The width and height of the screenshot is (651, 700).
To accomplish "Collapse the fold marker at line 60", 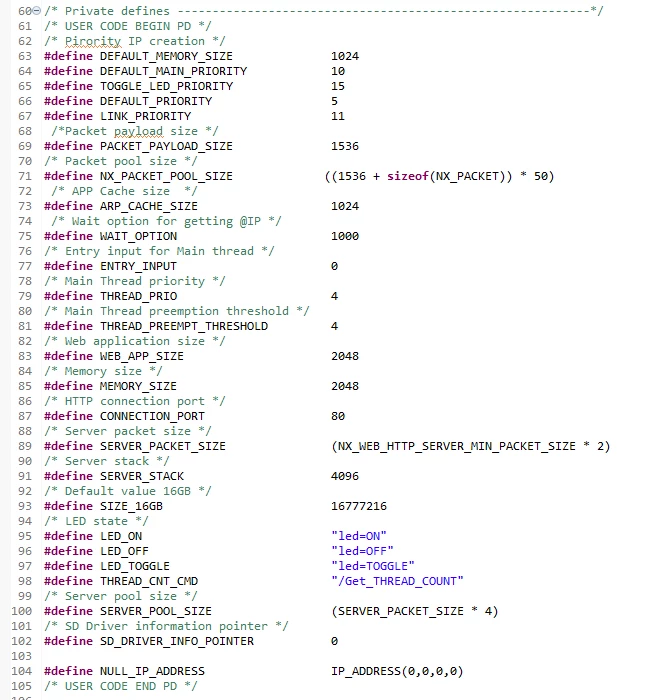I will [x=37, y=11].
